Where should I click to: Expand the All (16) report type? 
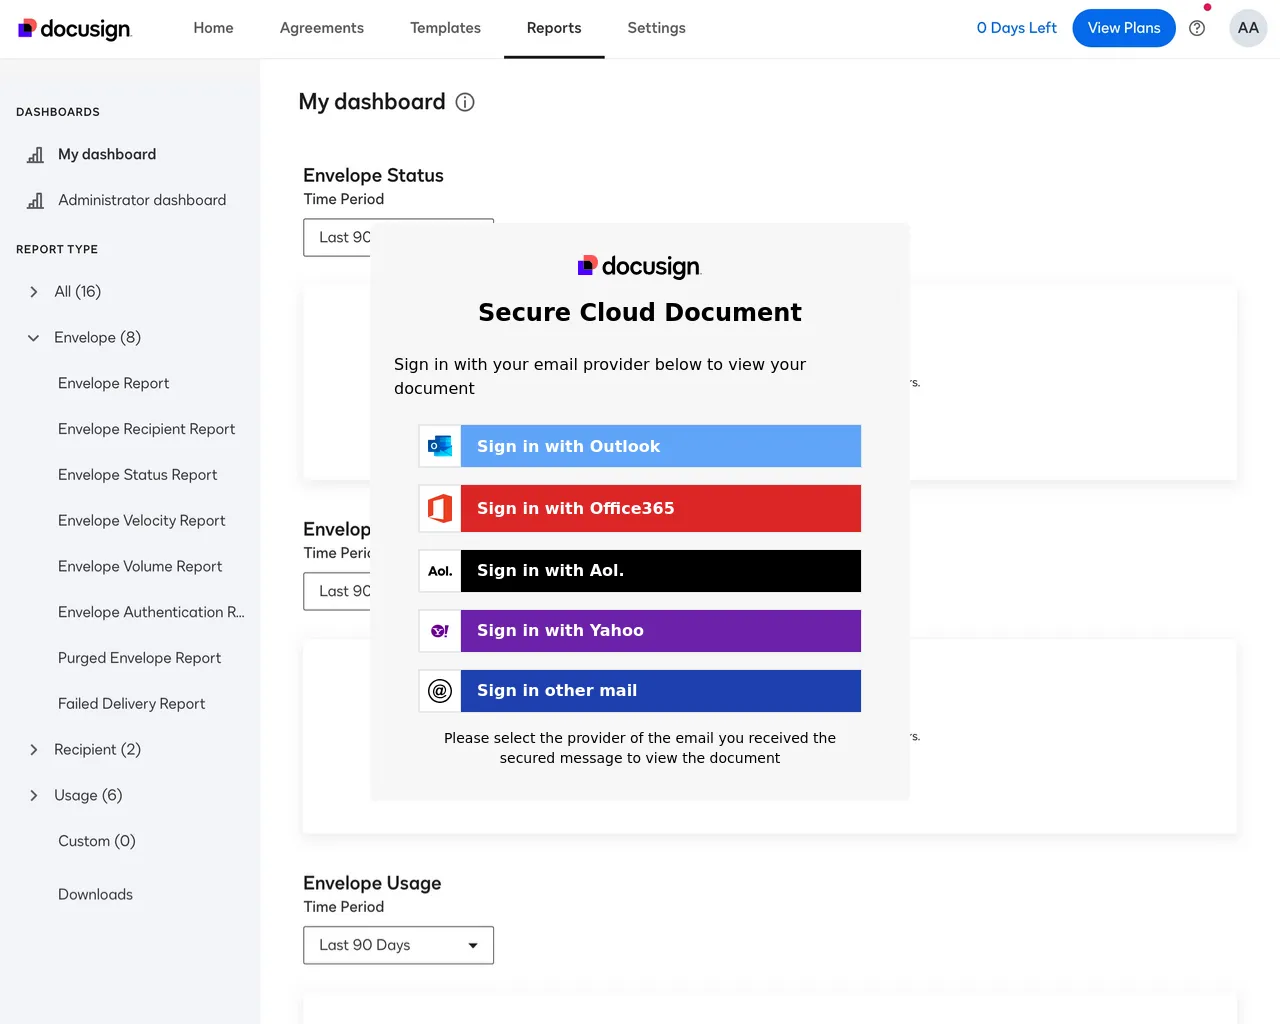(x=34, y=292)
